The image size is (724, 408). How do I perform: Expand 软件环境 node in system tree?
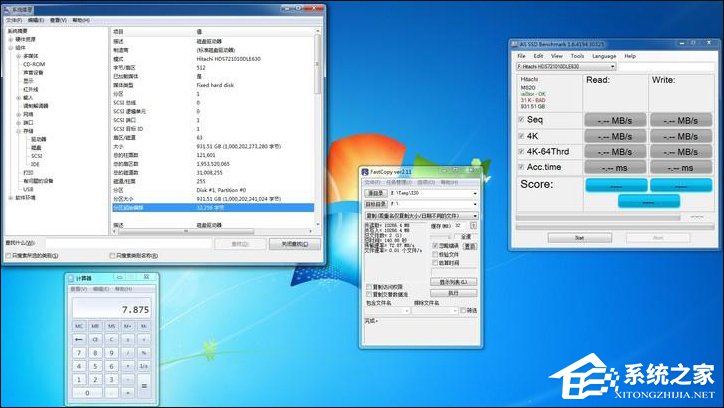[10, 198]
